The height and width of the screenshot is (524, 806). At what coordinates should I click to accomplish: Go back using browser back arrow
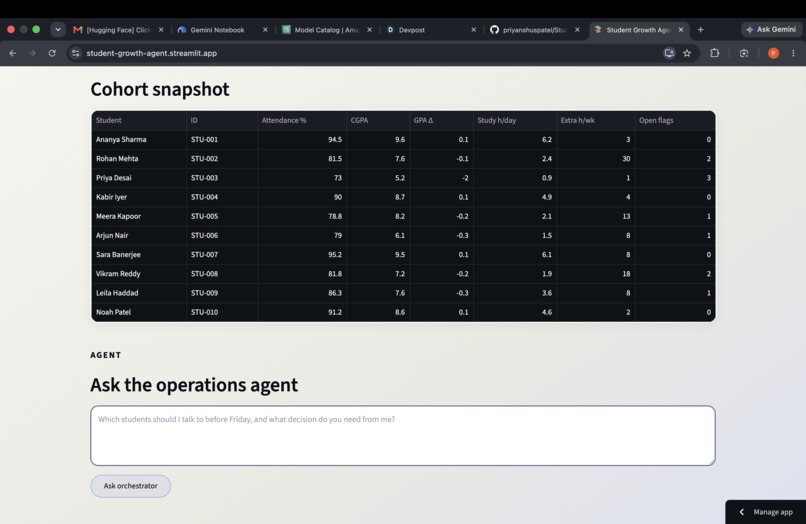click(x=12, y=53)
